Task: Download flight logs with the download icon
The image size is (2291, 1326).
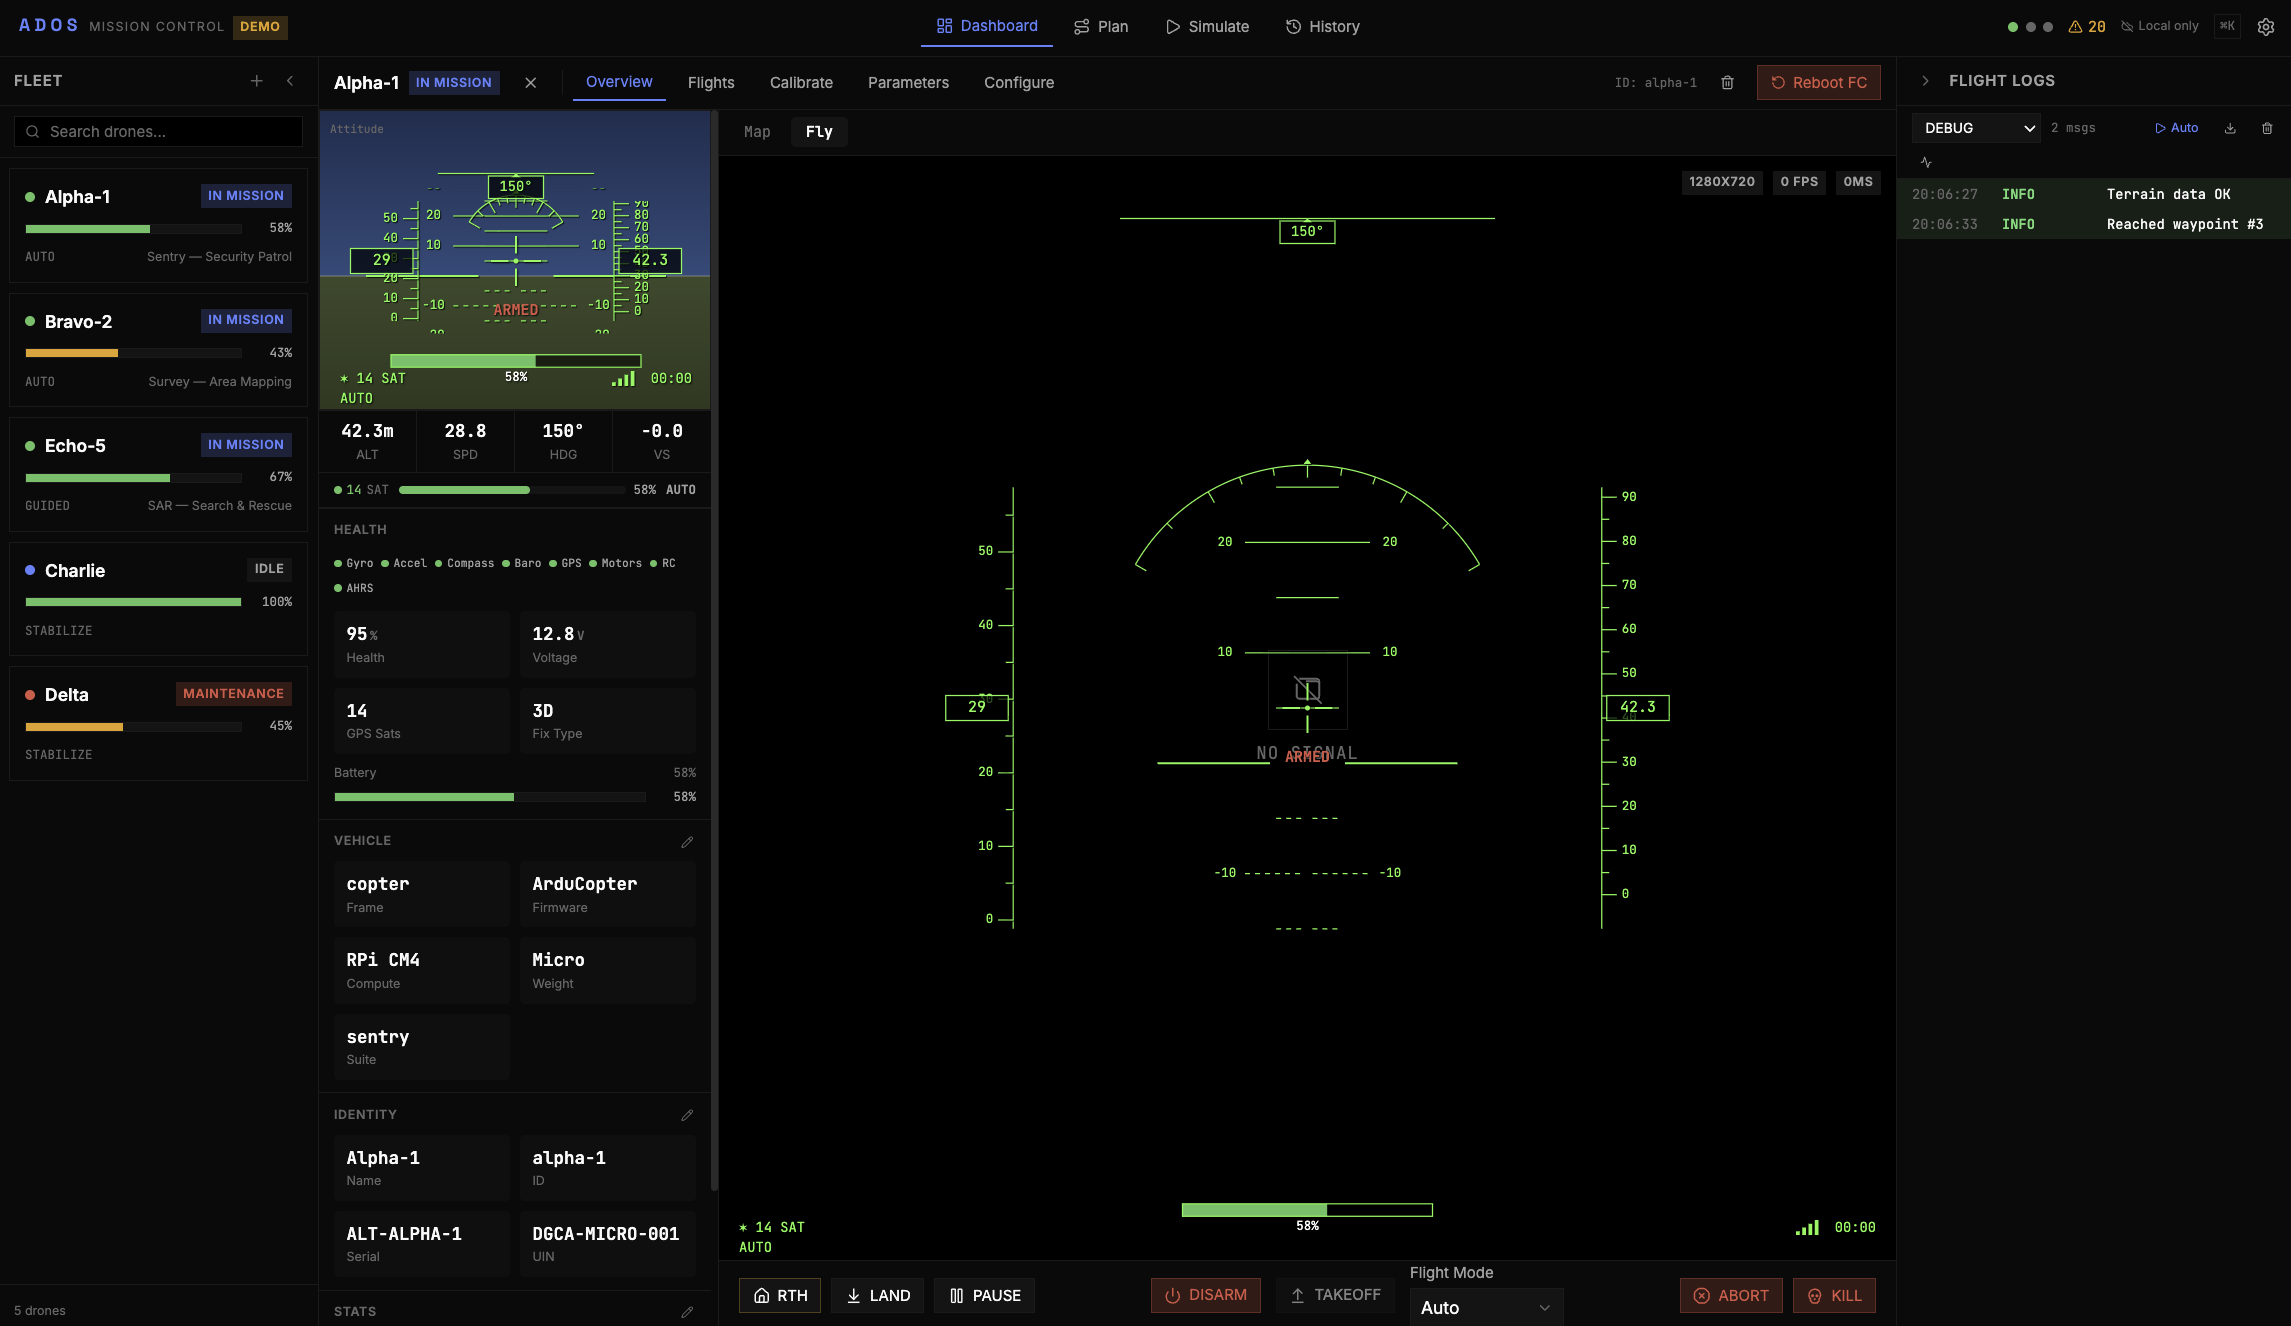Action: pos(2230,128)
